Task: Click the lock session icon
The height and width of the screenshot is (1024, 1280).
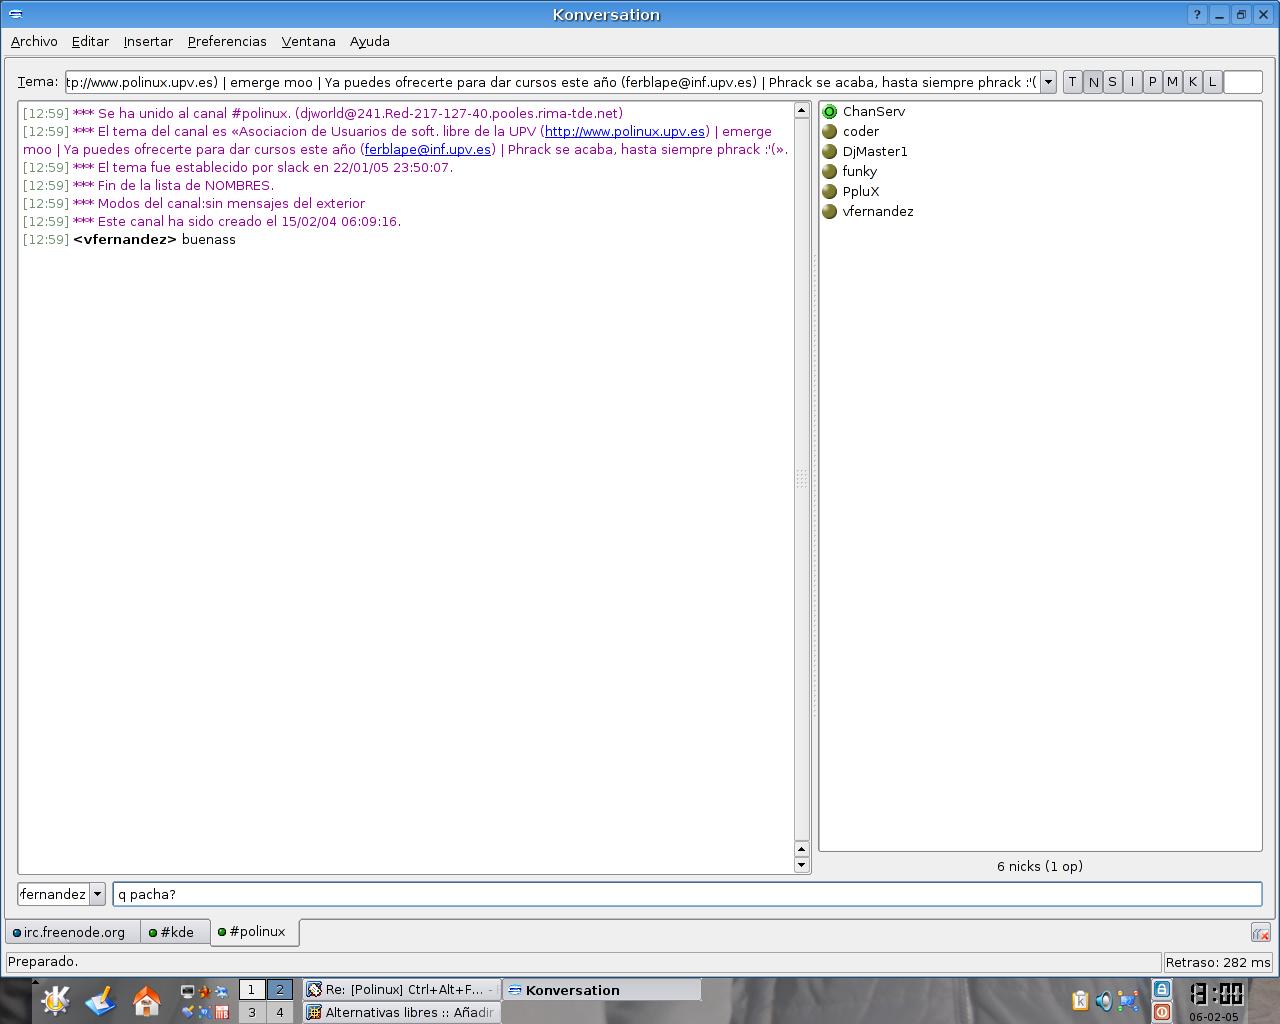Action: (1161, 989)
